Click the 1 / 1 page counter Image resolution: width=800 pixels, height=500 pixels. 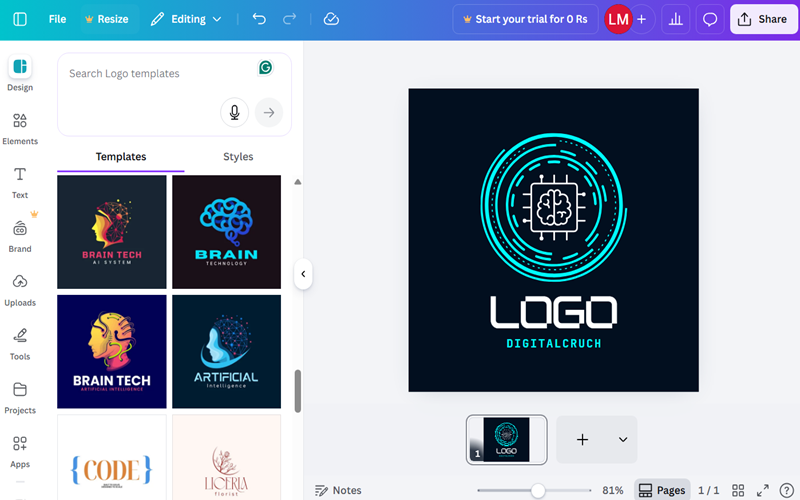tap(708, 490)
